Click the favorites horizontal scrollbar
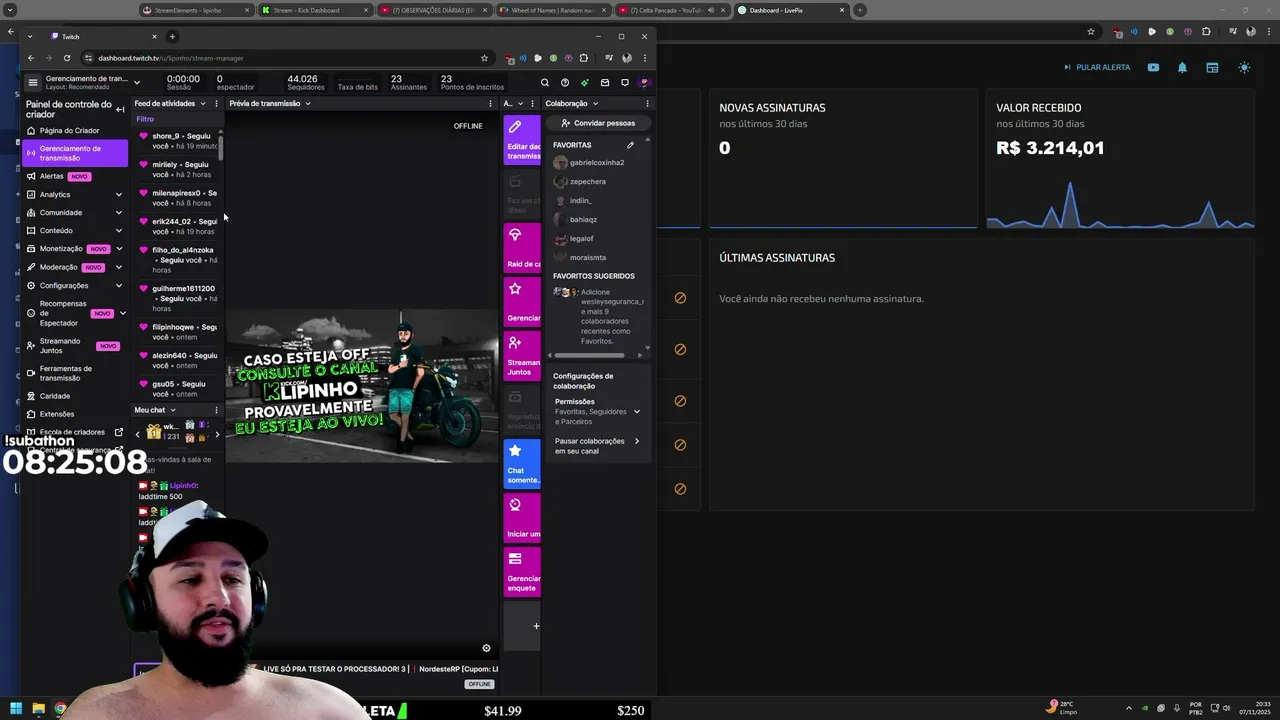Viewport: 1280px width, 720px height. [590, 354]
